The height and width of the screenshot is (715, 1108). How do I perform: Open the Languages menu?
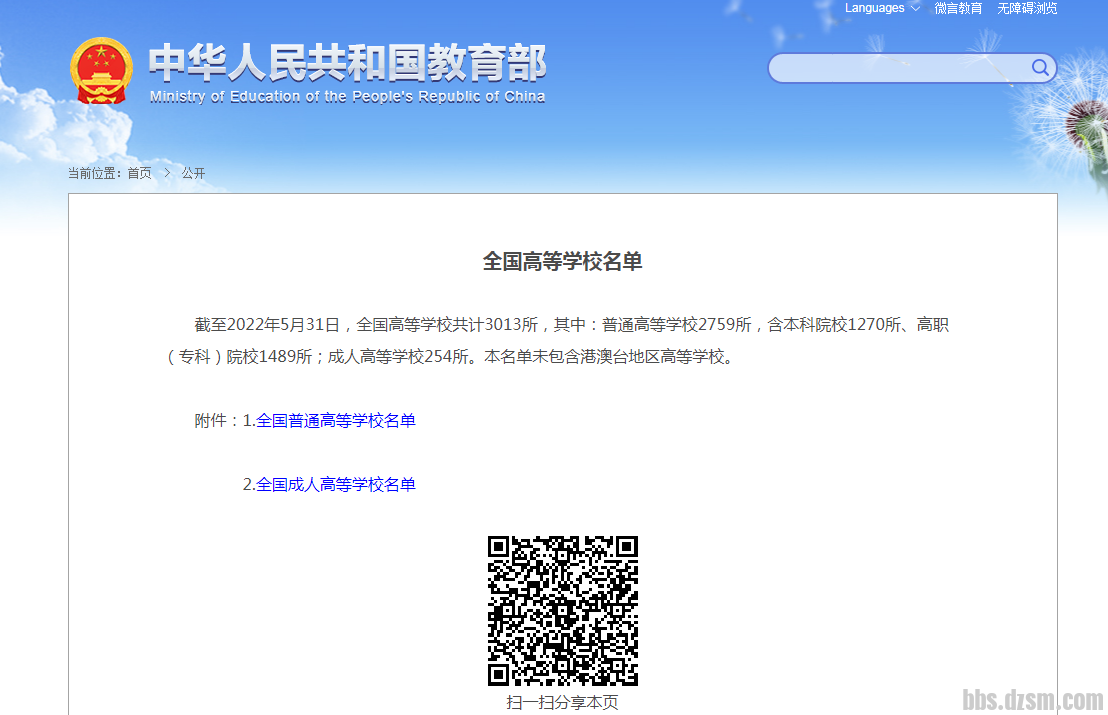click(874, 8)
